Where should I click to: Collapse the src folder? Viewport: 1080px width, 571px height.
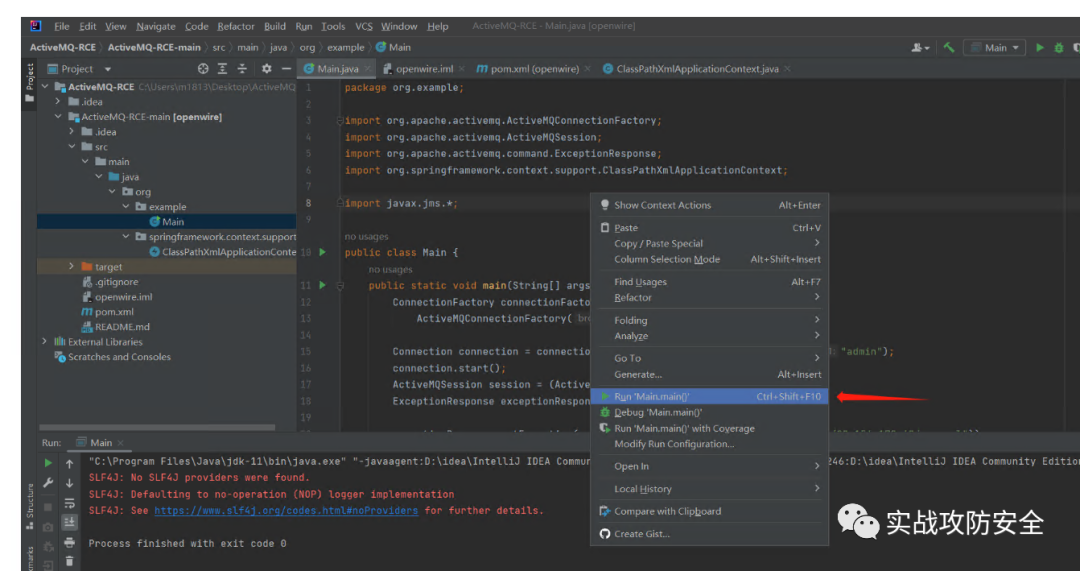pyautogui.click(x=72, y=147)
